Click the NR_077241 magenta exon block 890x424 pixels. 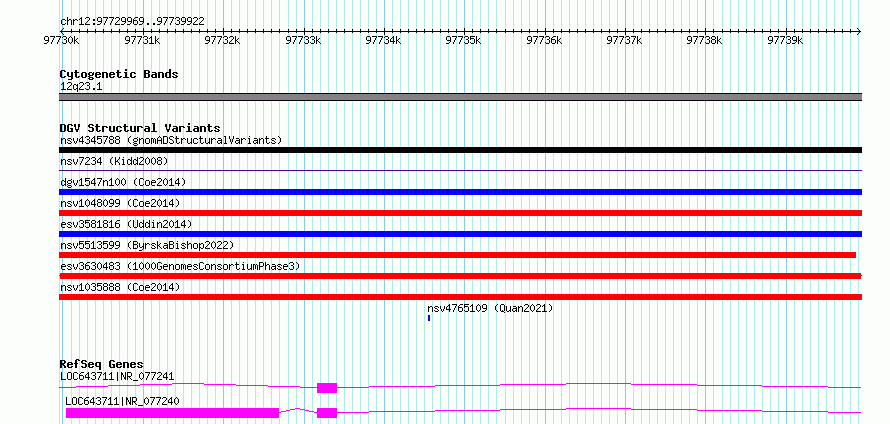(327, 388)
